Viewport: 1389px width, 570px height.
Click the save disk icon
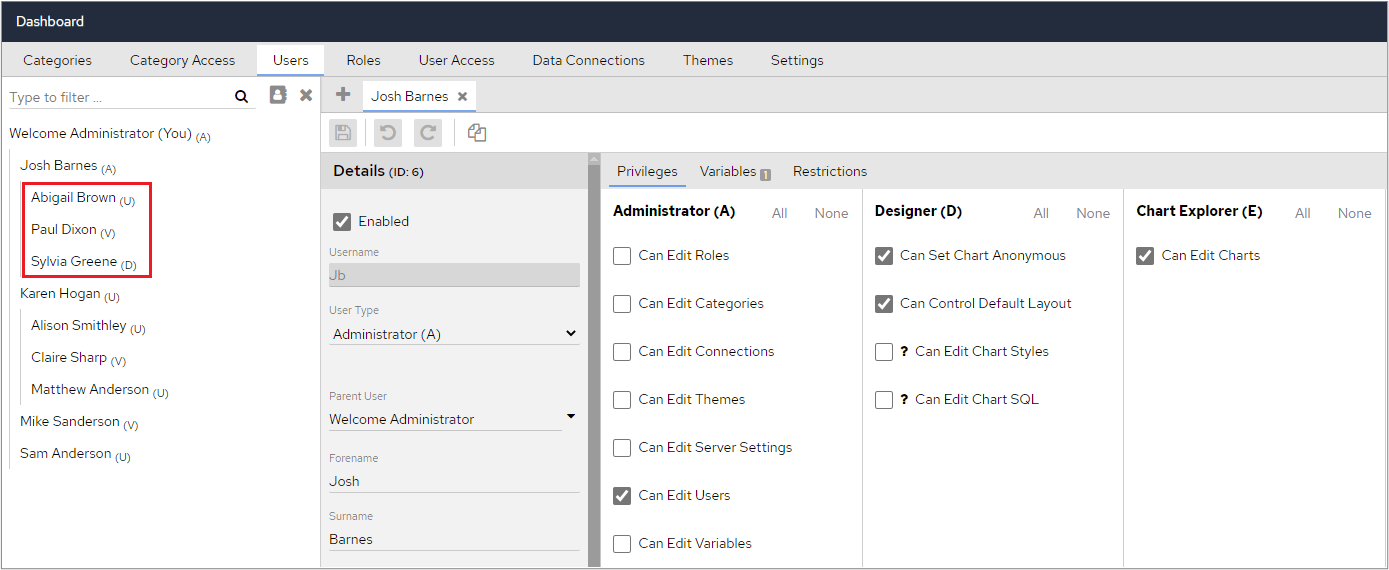tap(343, 133)
